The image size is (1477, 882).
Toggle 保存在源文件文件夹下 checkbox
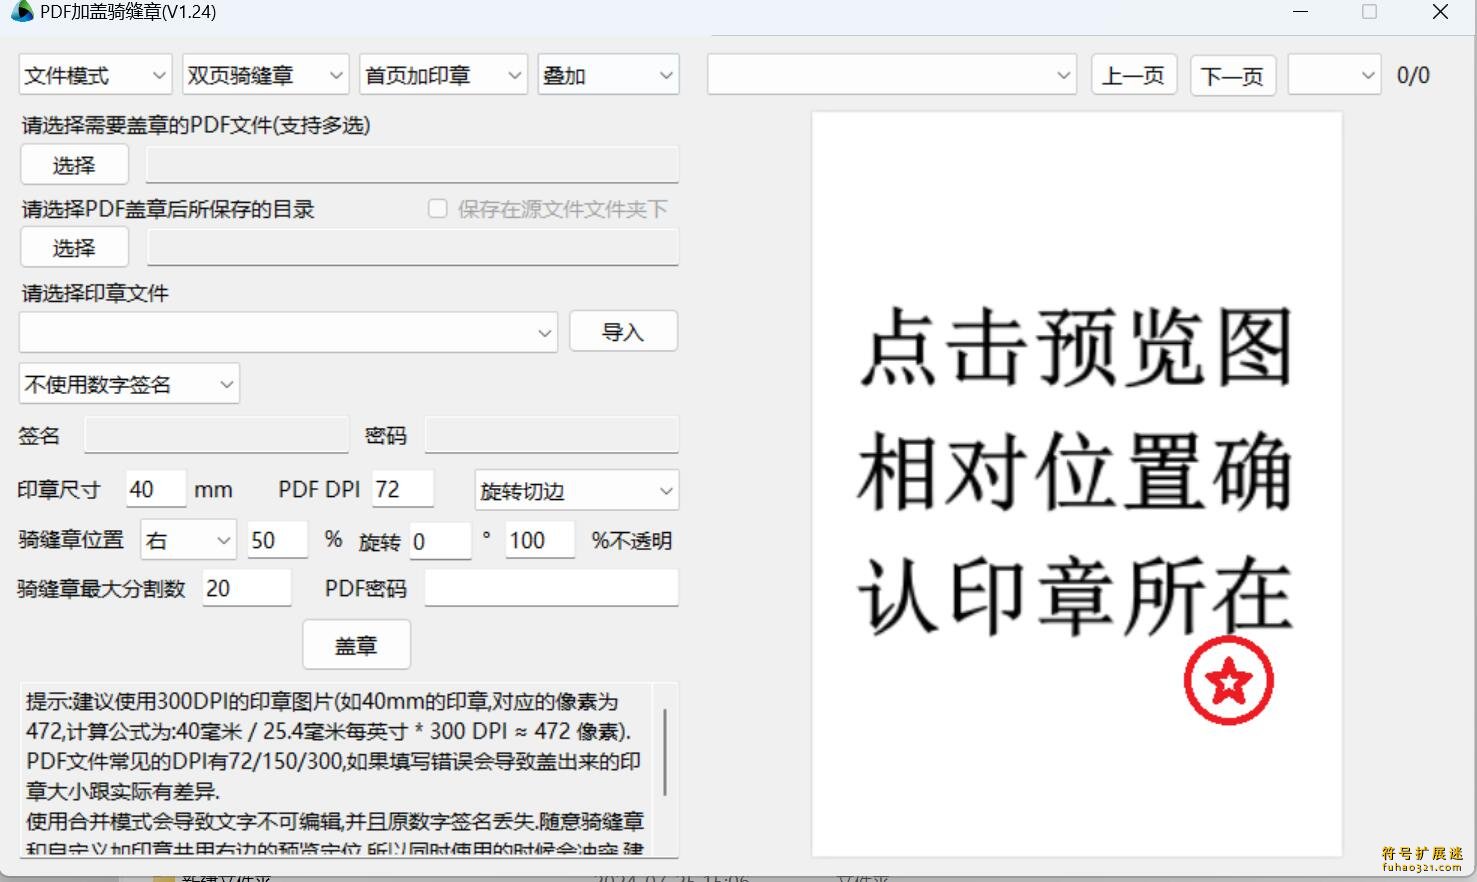437,209
